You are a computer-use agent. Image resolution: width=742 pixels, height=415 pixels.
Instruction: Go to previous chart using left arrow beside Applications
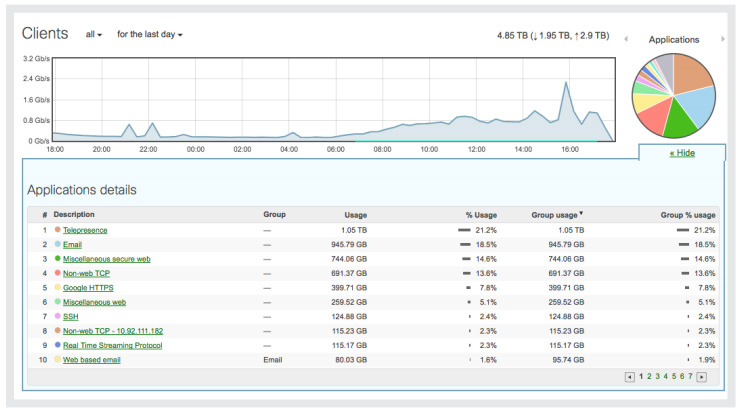pyautogui.click(x=626, y=39)
